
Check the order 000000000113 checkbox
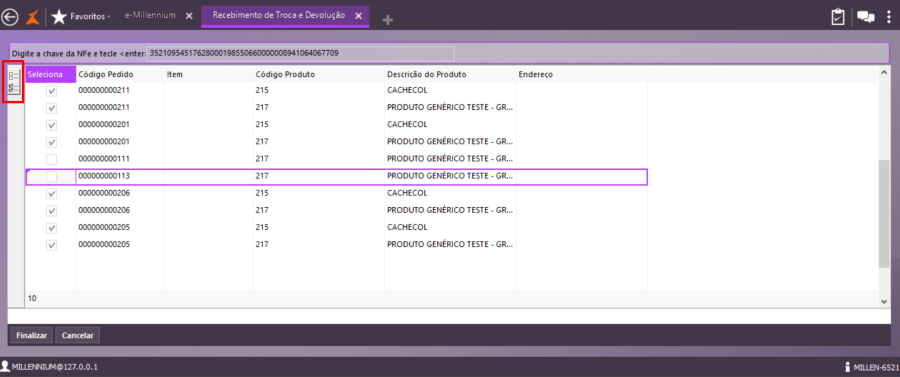[x=52, y=177]
